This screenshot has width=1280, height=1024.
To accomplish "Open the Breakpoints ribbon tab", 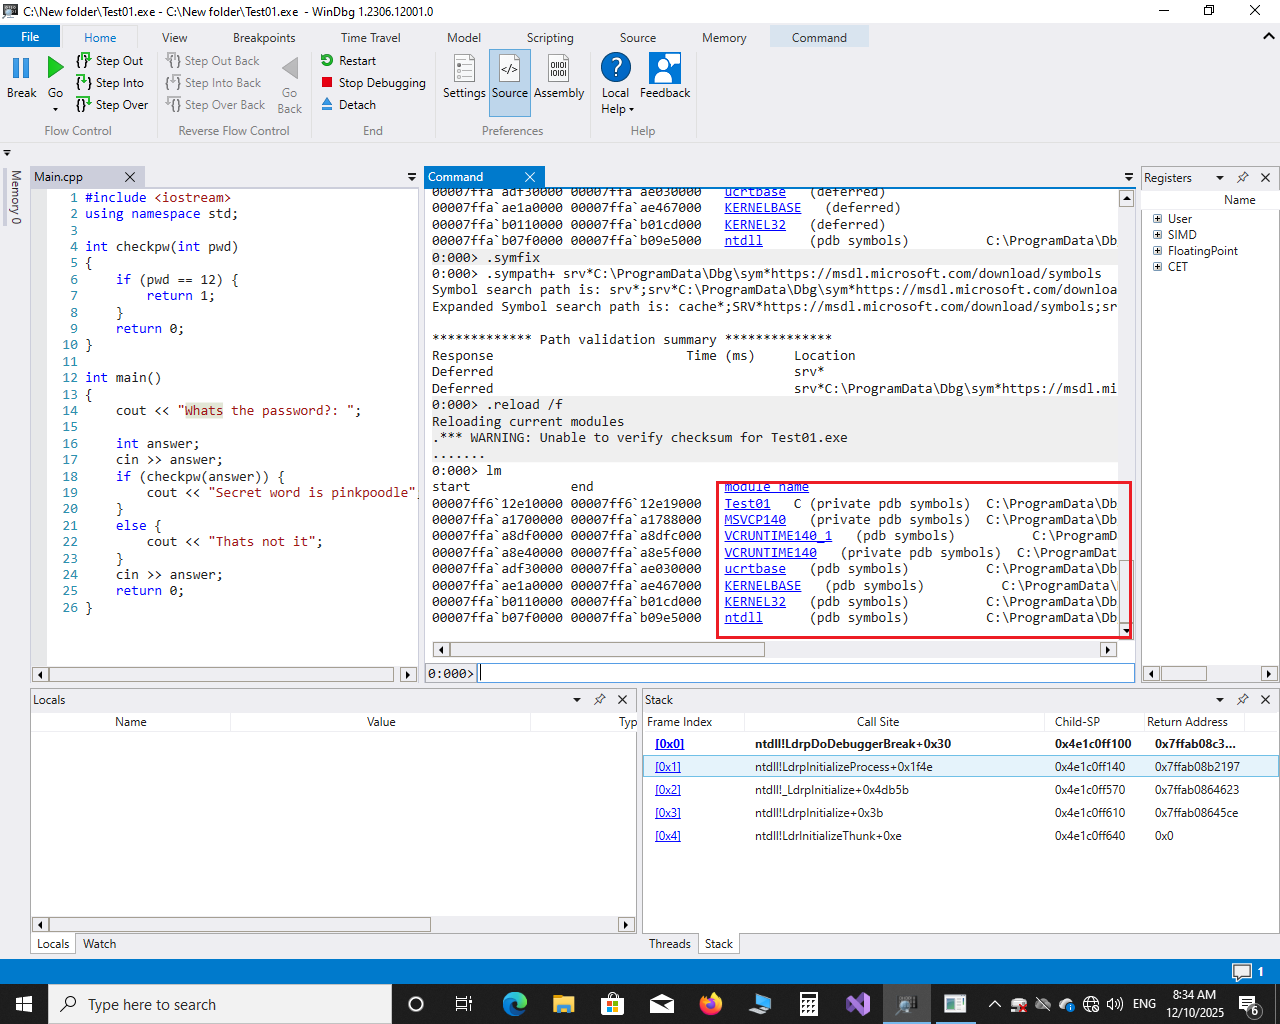I will coord(264,38).
